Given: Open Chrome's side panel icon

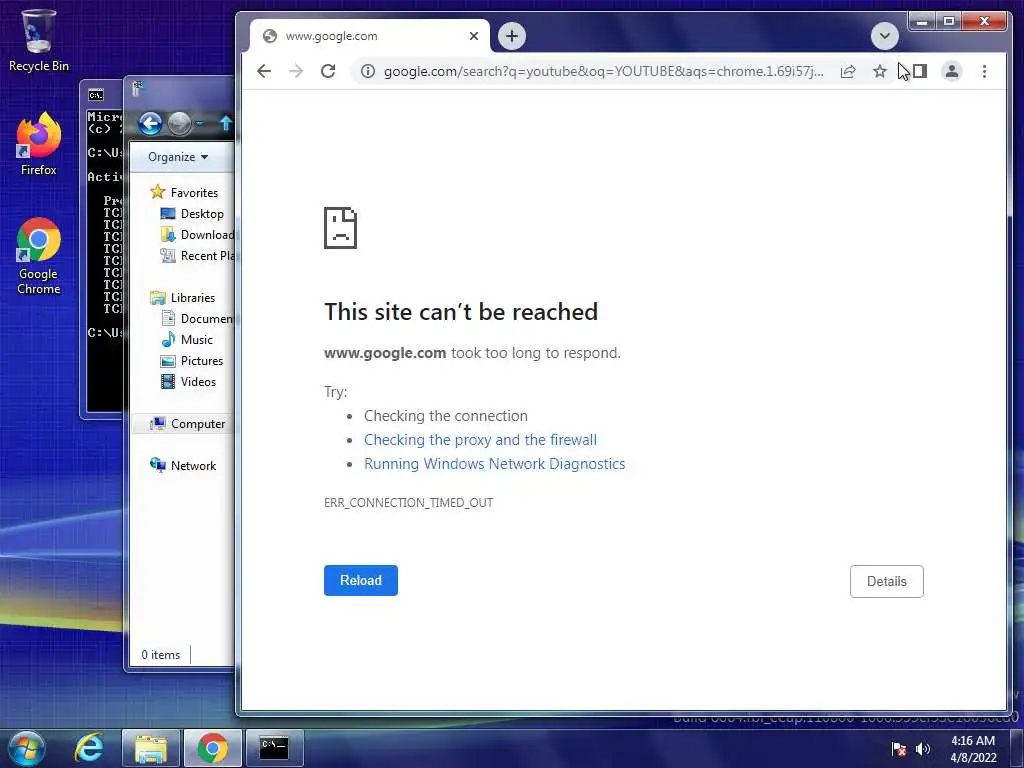Looking at the screenshot, I should tap(920, 71).
